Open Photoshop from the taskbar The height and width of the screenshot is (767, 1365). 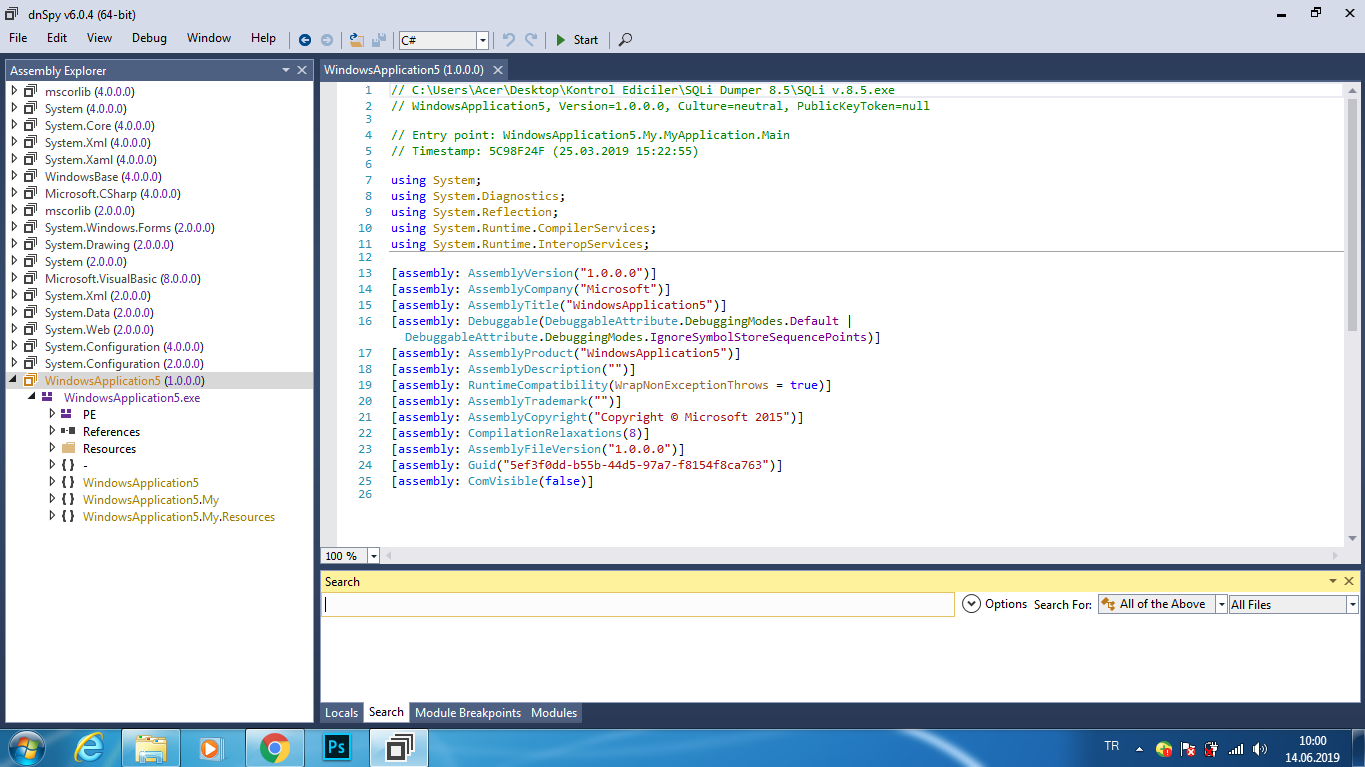point(336,747)
